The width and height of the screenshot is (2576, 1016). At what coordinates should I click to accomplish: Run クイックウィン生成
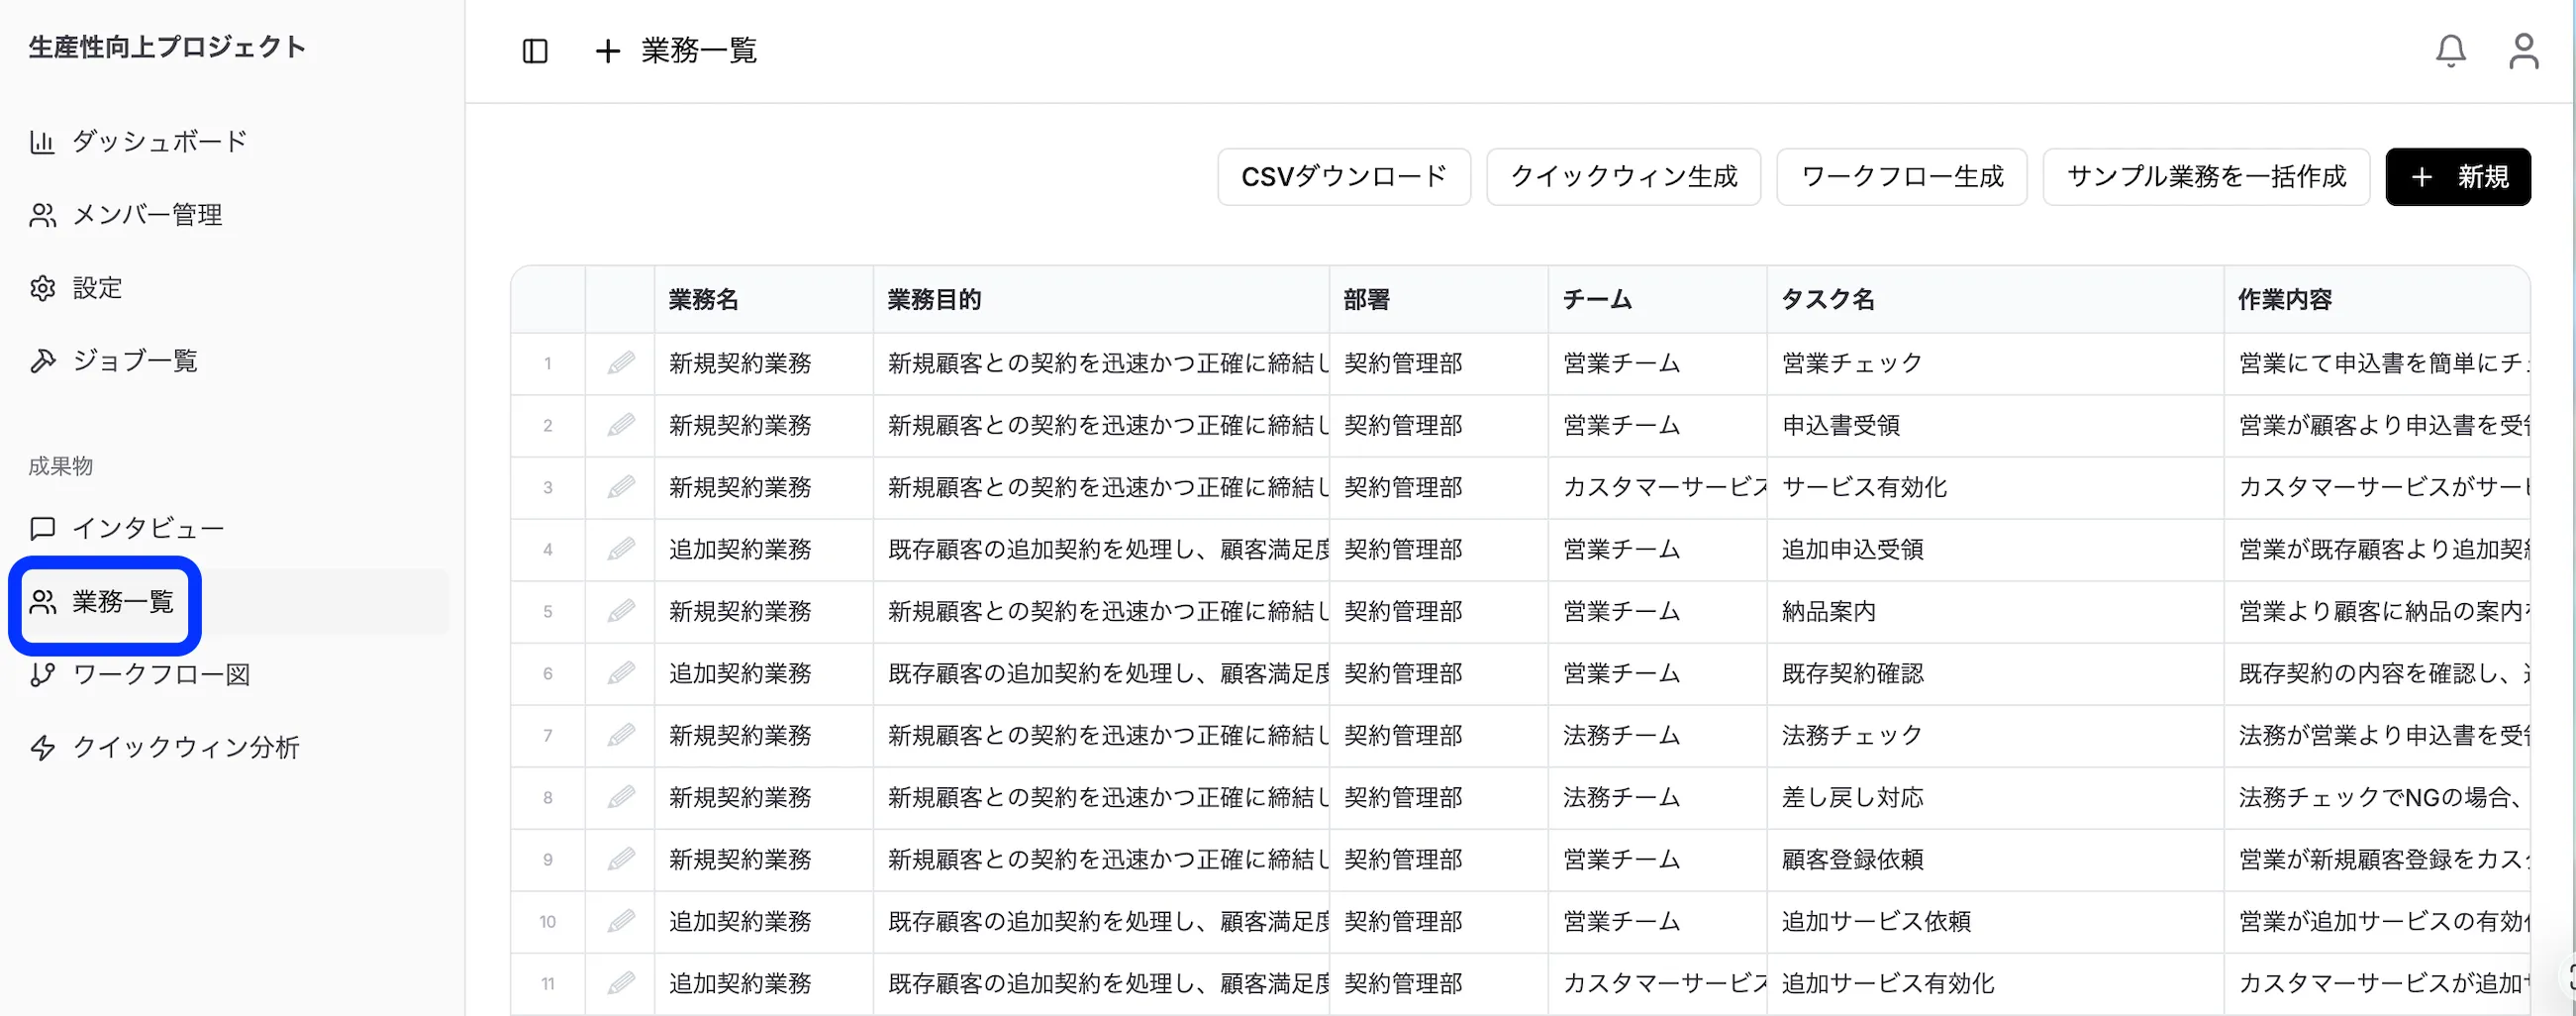click(1622, 176)
